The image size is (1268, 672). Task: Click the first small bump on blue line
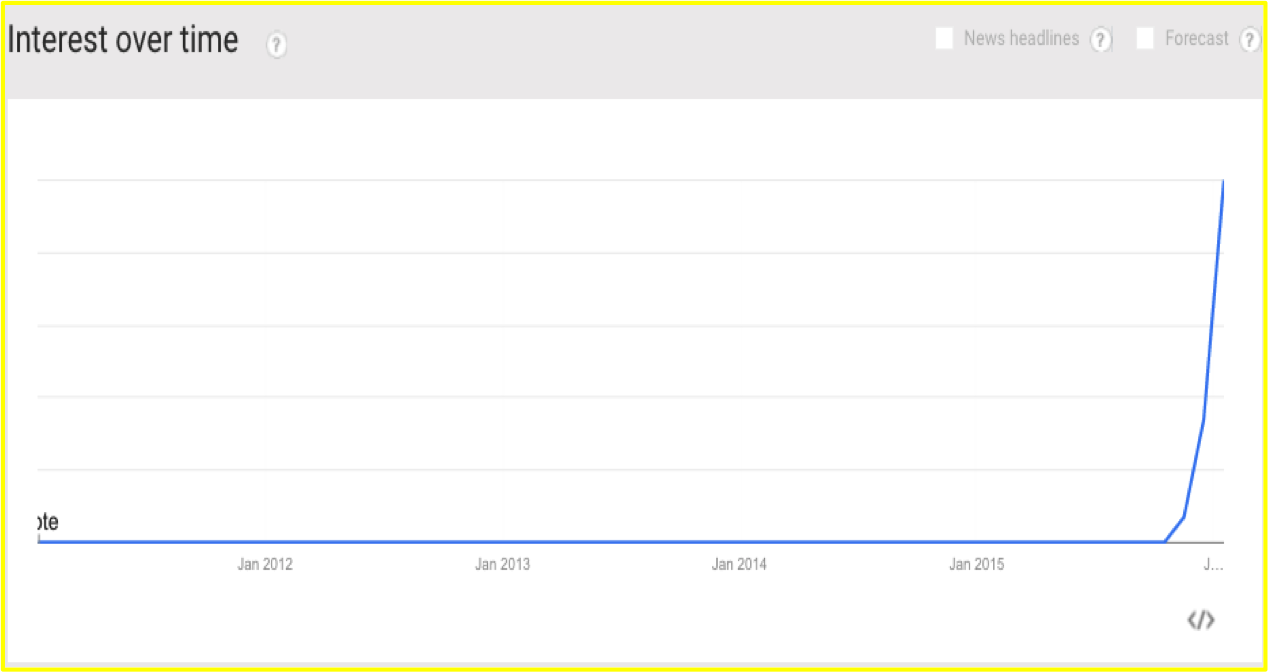click(x=1184, y=517)
